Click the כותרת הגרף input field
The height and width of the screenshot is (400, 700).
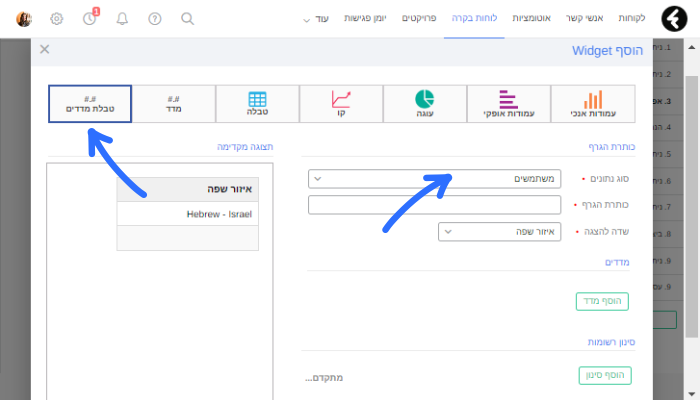[x=434, y=205]
